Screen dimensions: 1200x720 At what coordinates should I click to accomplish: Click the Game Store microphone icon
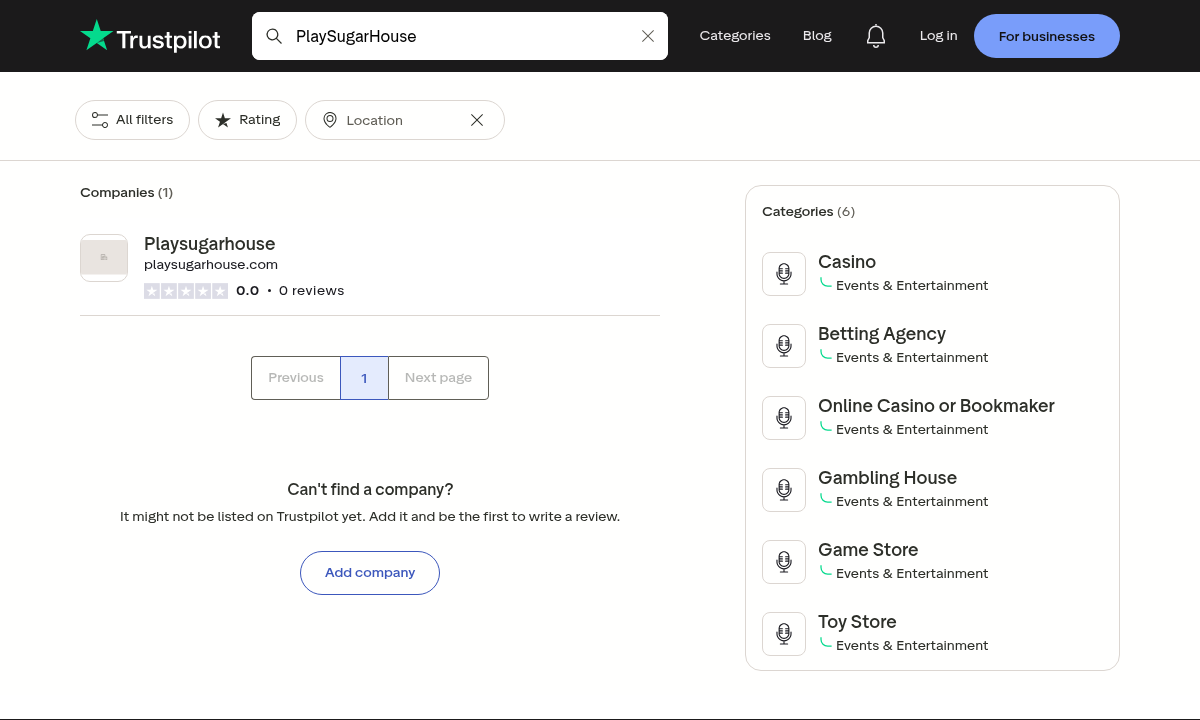tap(784, 562)
